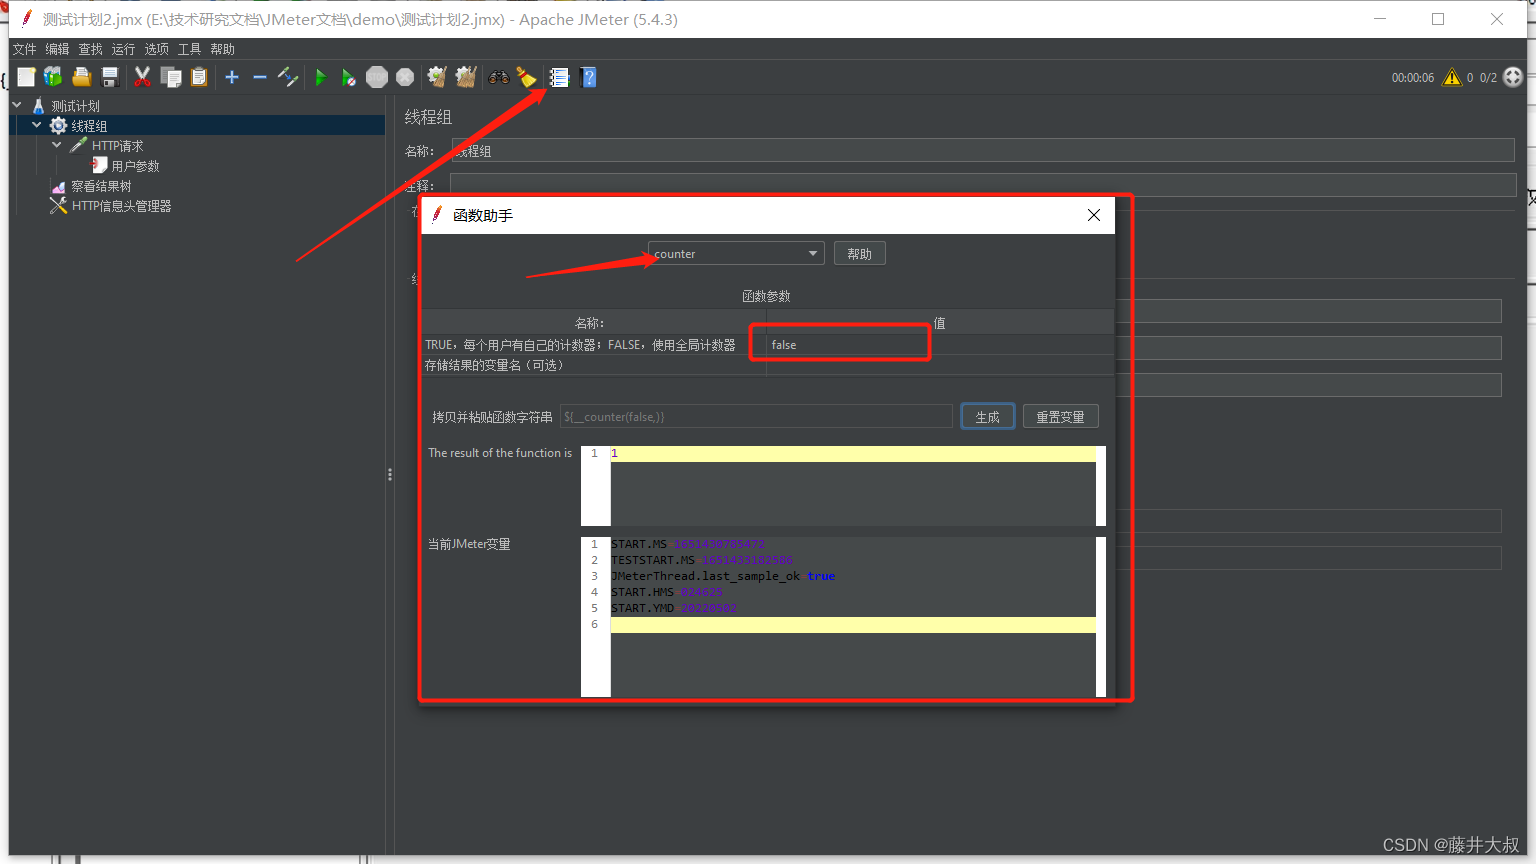The image size is (1536, 864).
Task: Click the split pane divider handle
Action: (390, 475)
